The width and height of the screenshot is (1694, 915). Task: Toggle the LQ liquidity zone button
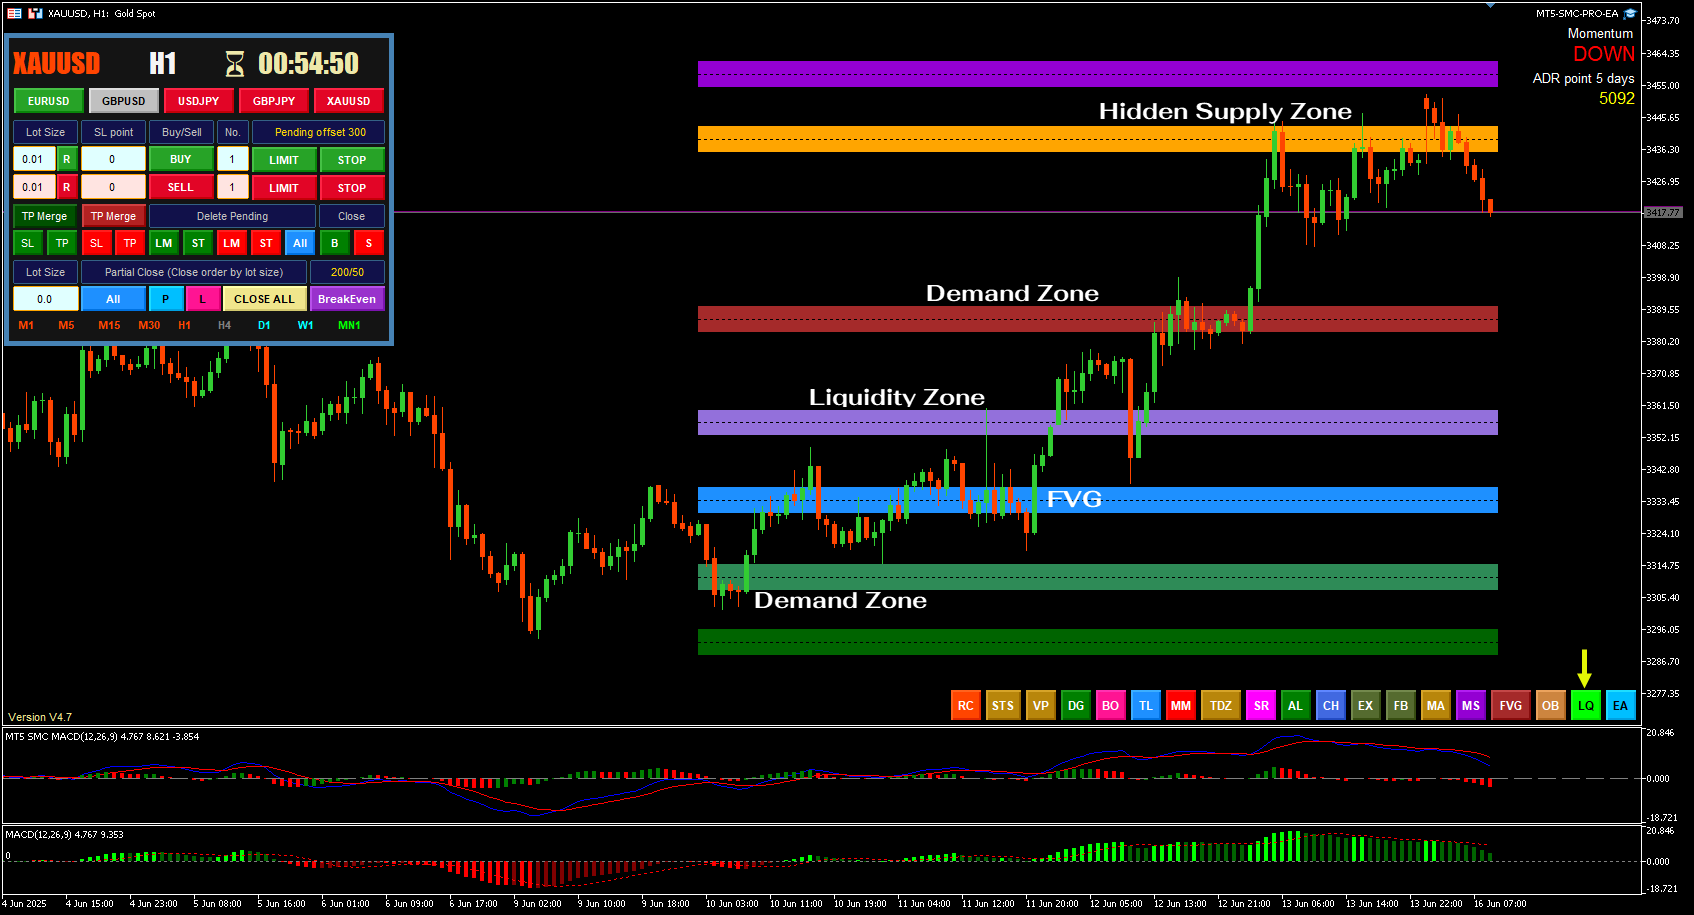point(1585,705)
